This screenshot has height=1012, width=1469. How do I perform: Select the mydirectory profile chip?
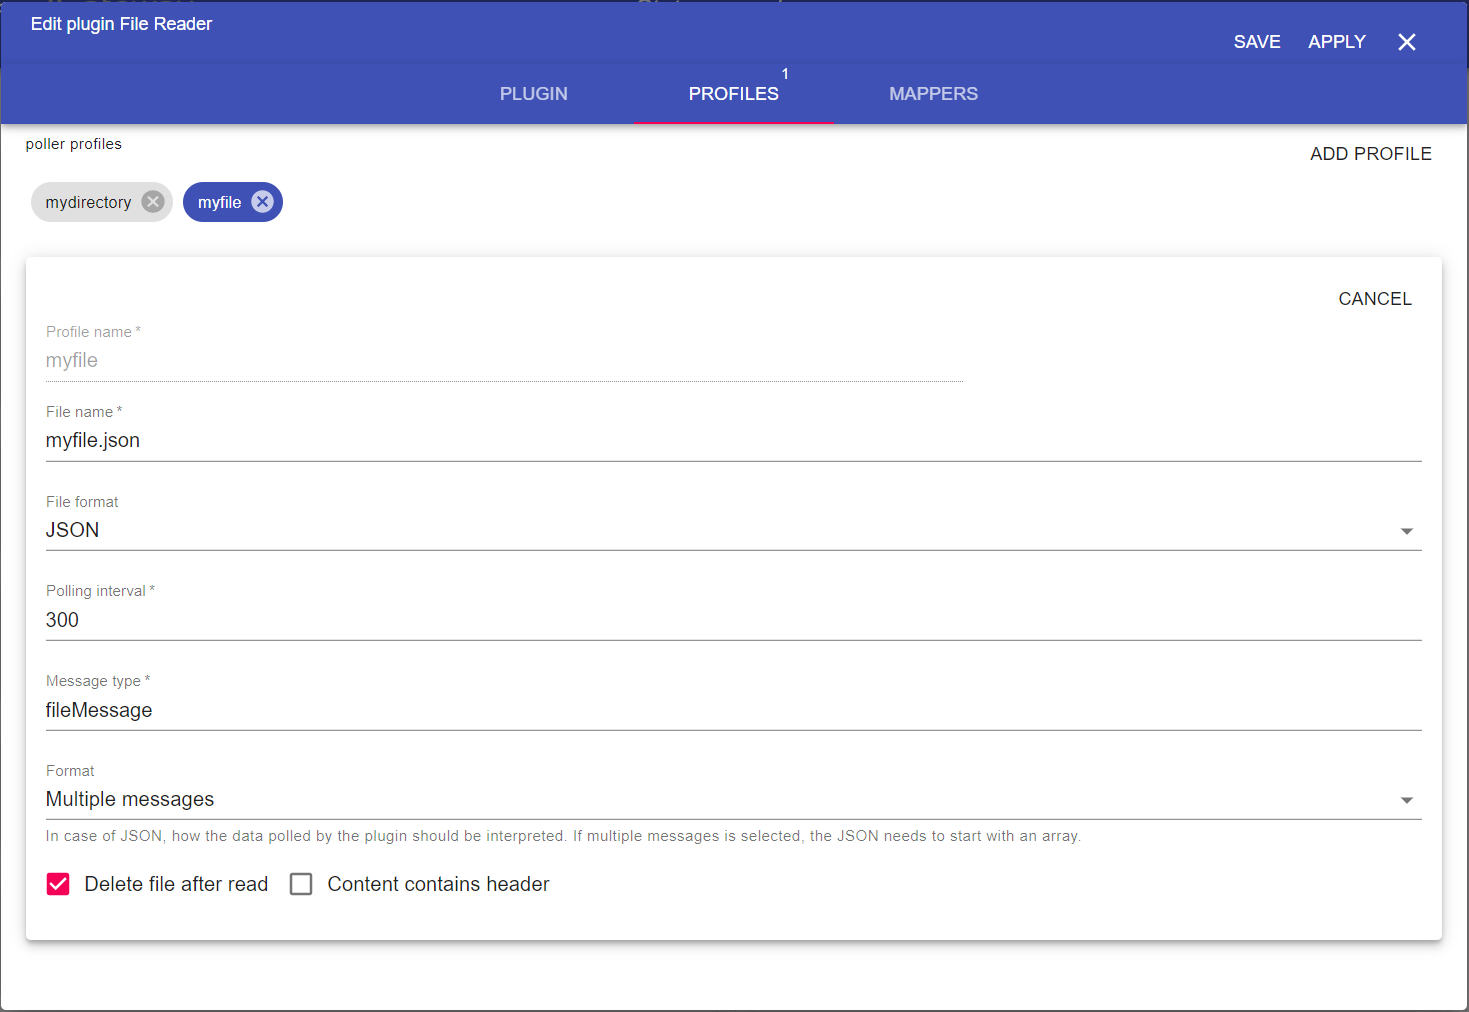(x=88, y=202)
